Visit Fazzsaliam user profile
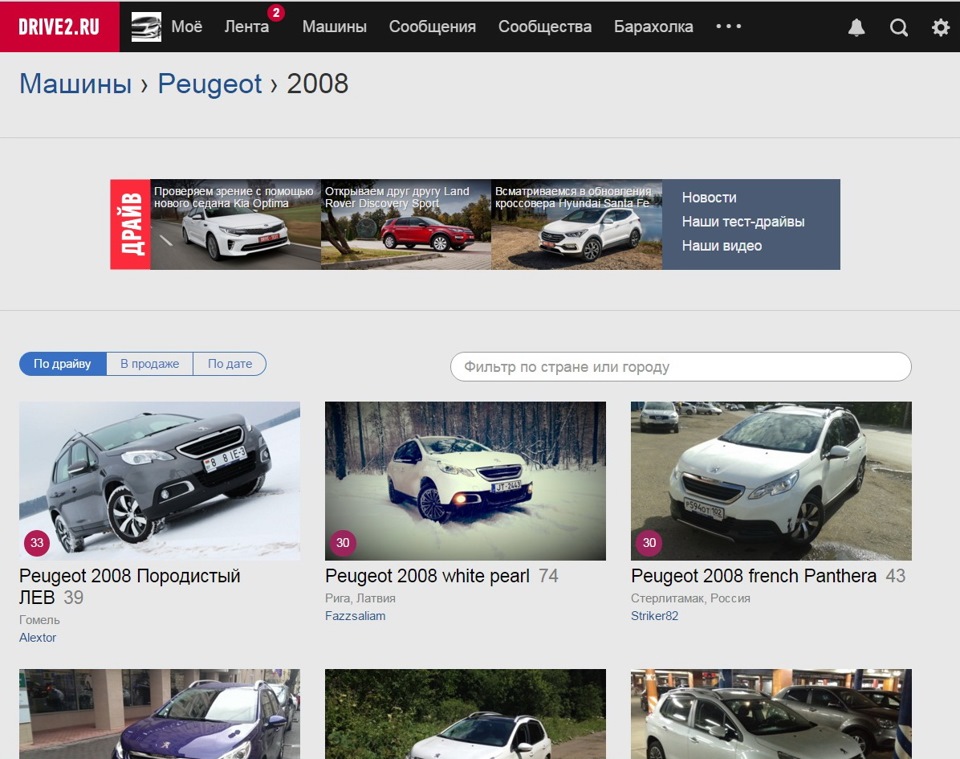This screenshot has height=759, width=960. coord(355,616)
